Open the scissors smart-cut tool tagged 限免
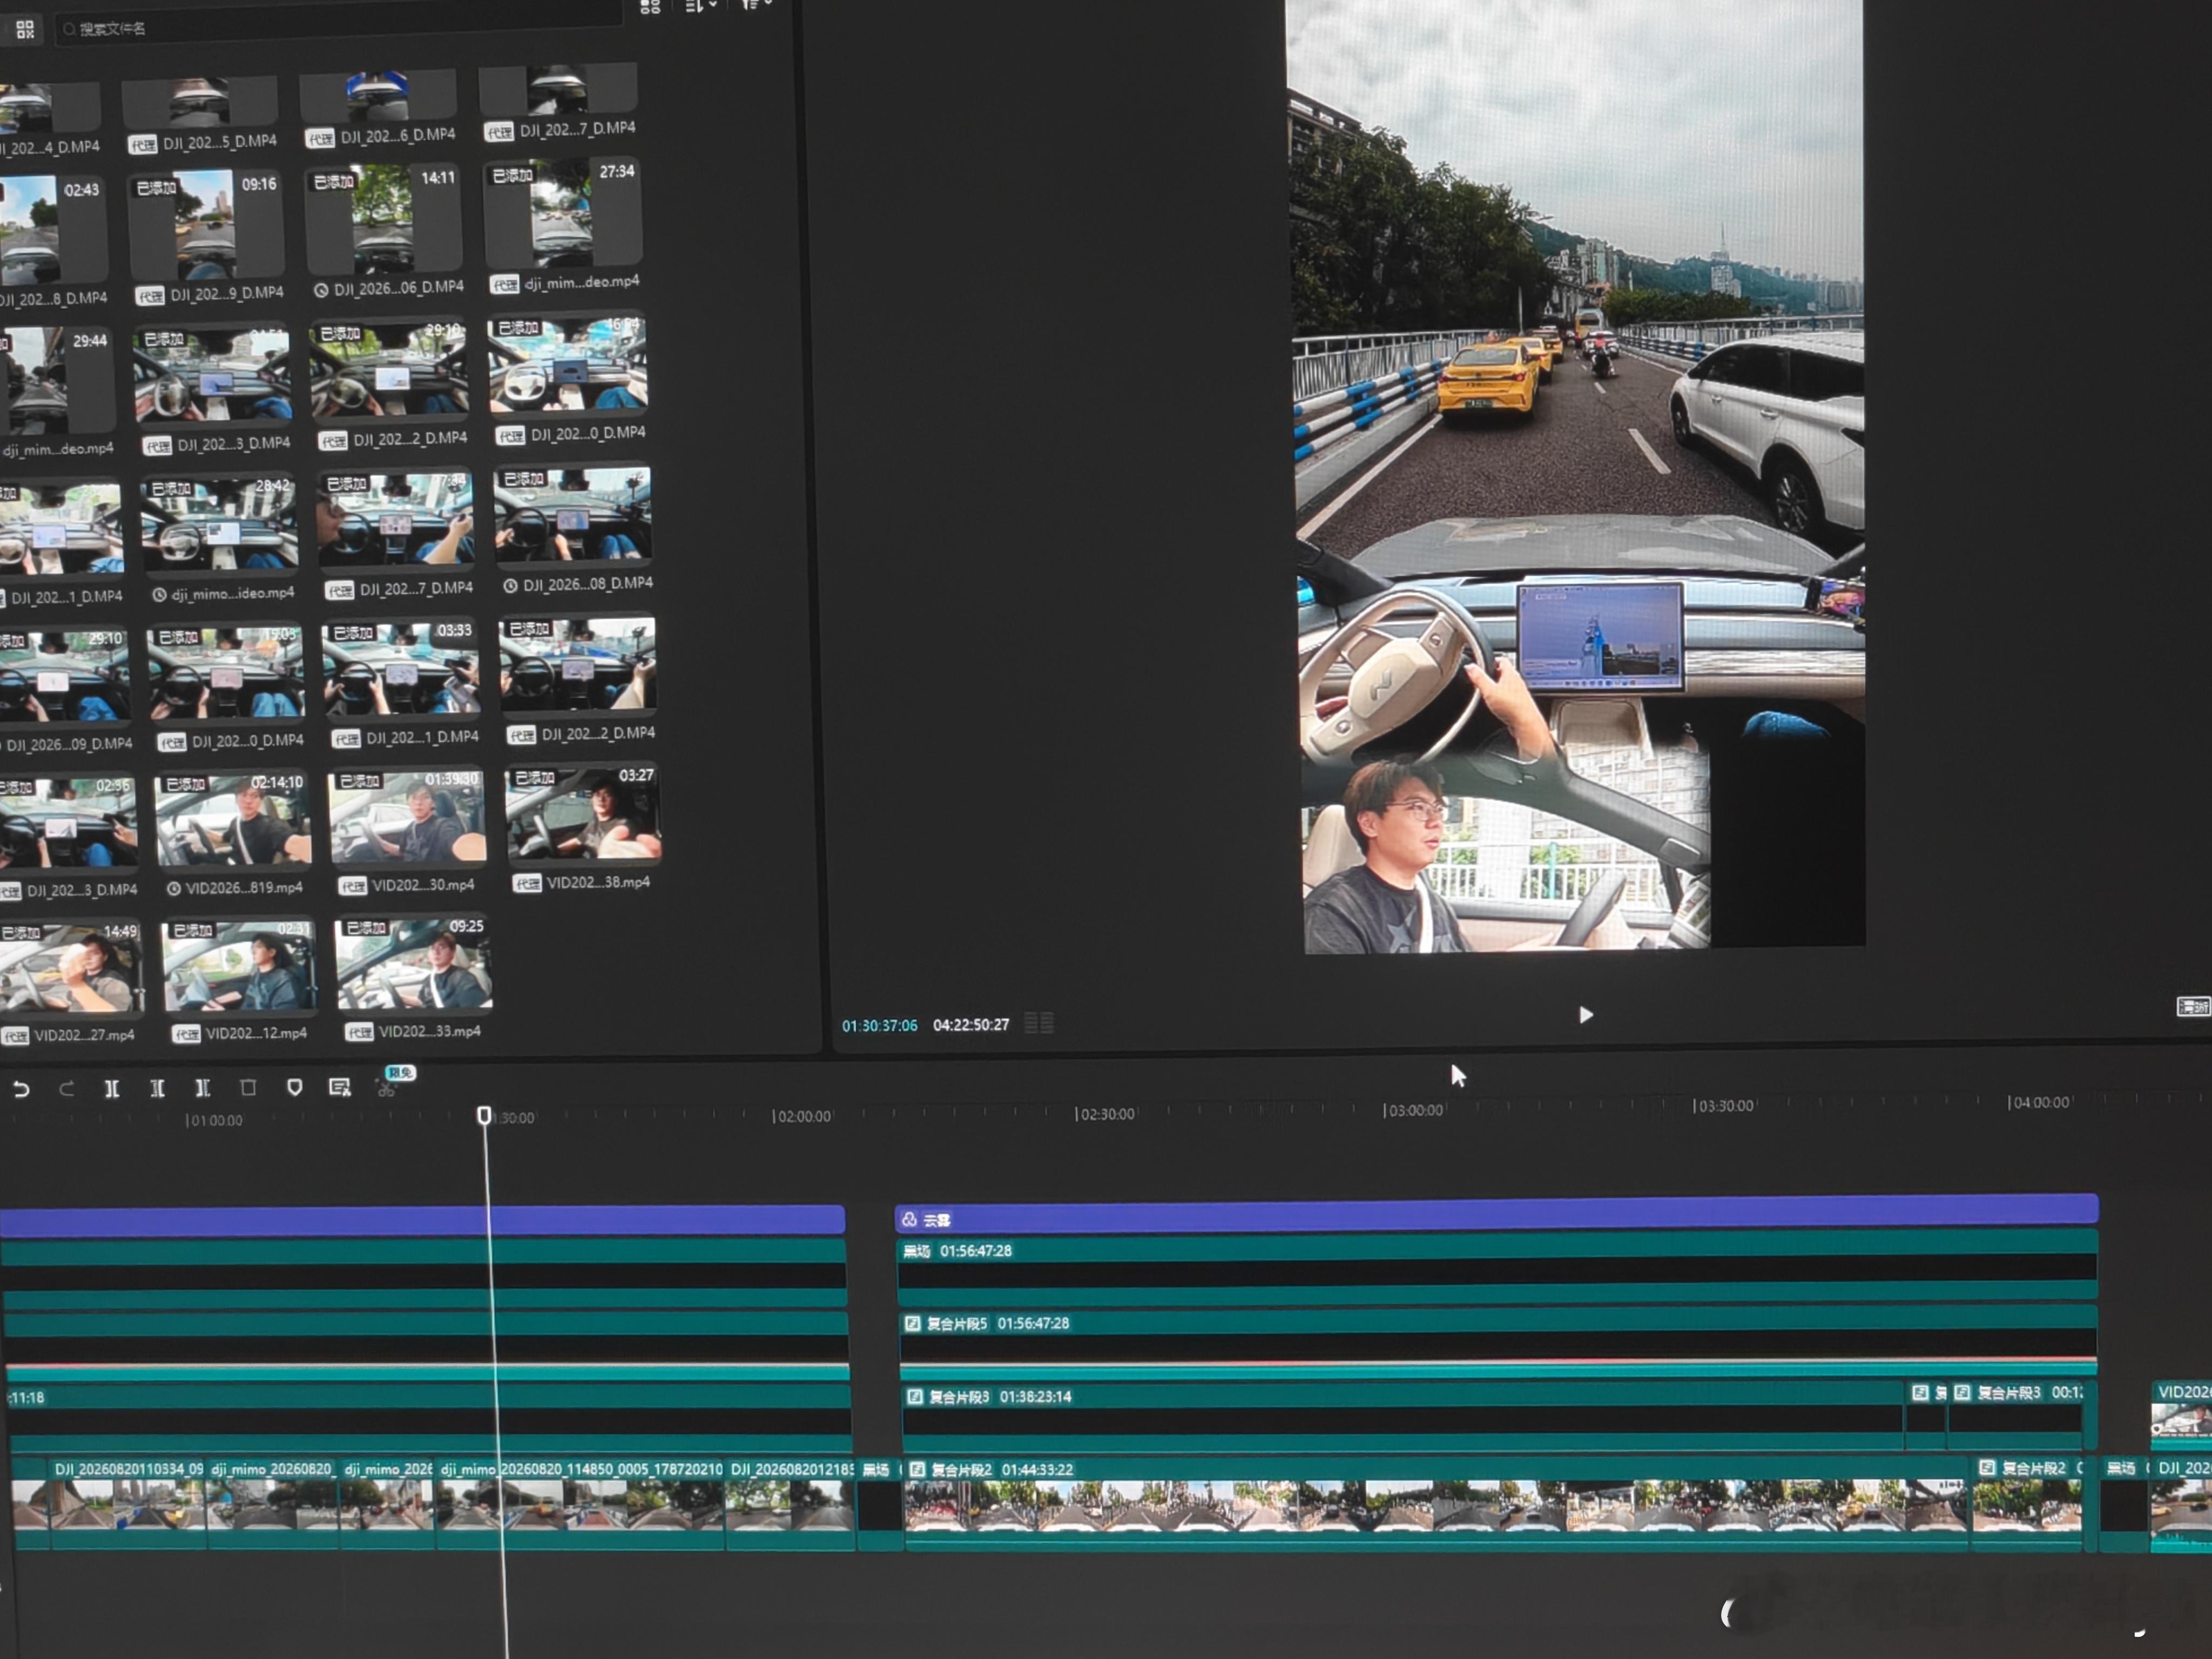This screenshot has height=1659, width=2212. pos(388,1087)
